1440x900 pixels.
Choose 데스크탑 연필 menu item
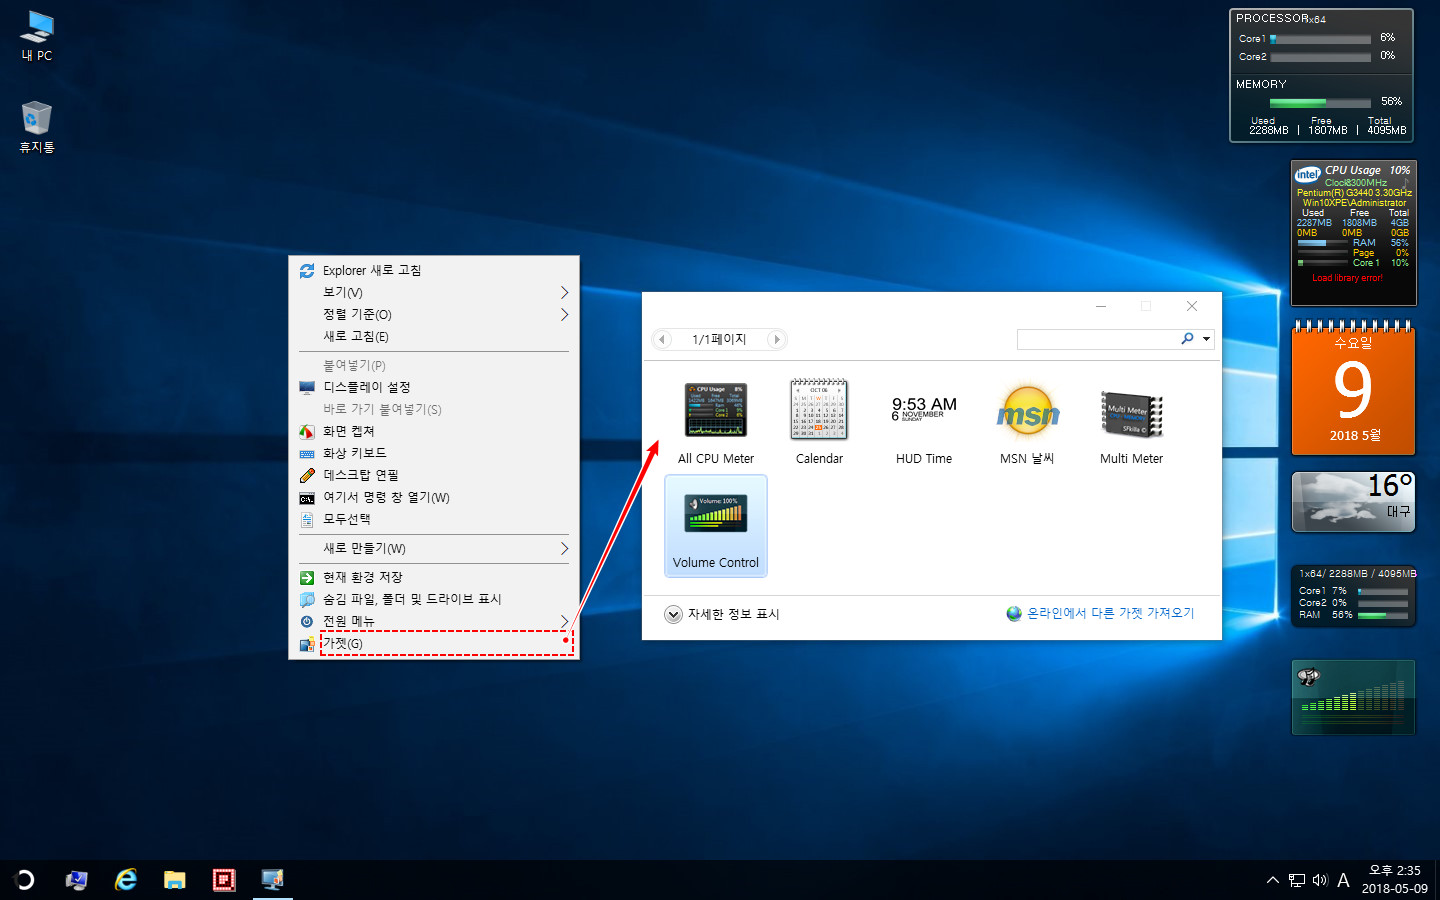point(434,475)
